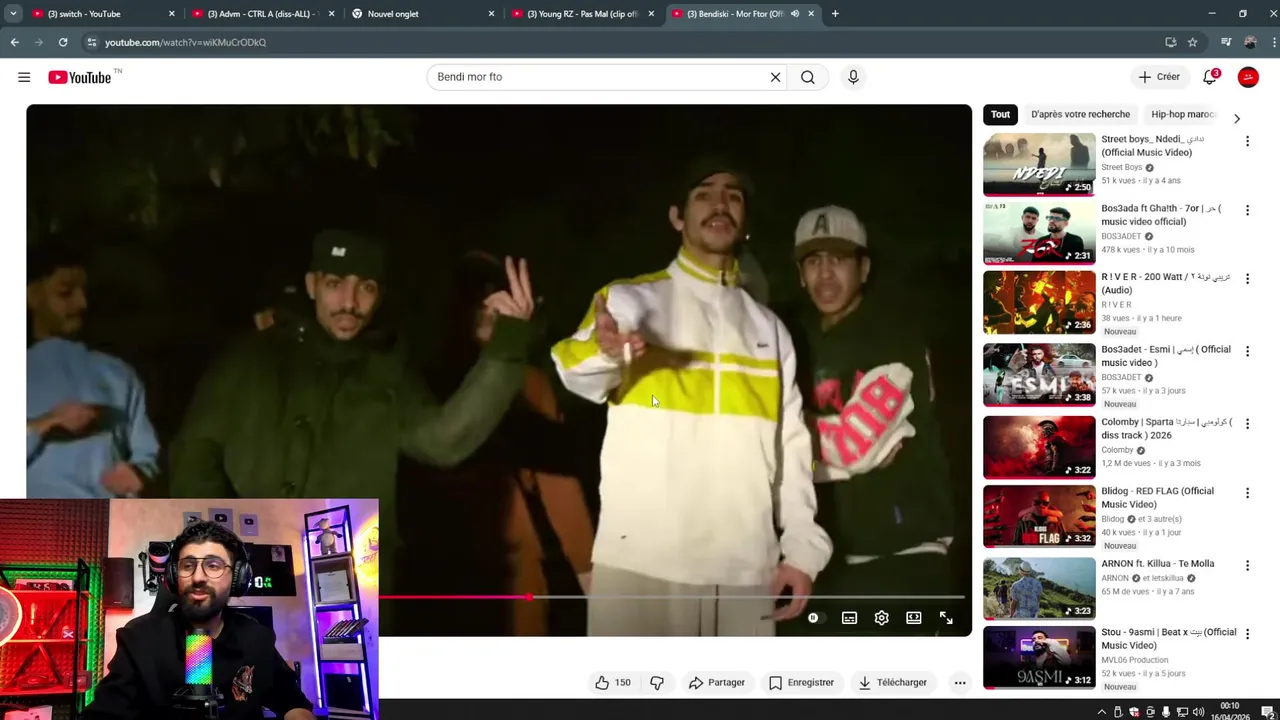This screenshot has width=1280, height=720.
Task: Dislike the video
Action: (657, 682)
